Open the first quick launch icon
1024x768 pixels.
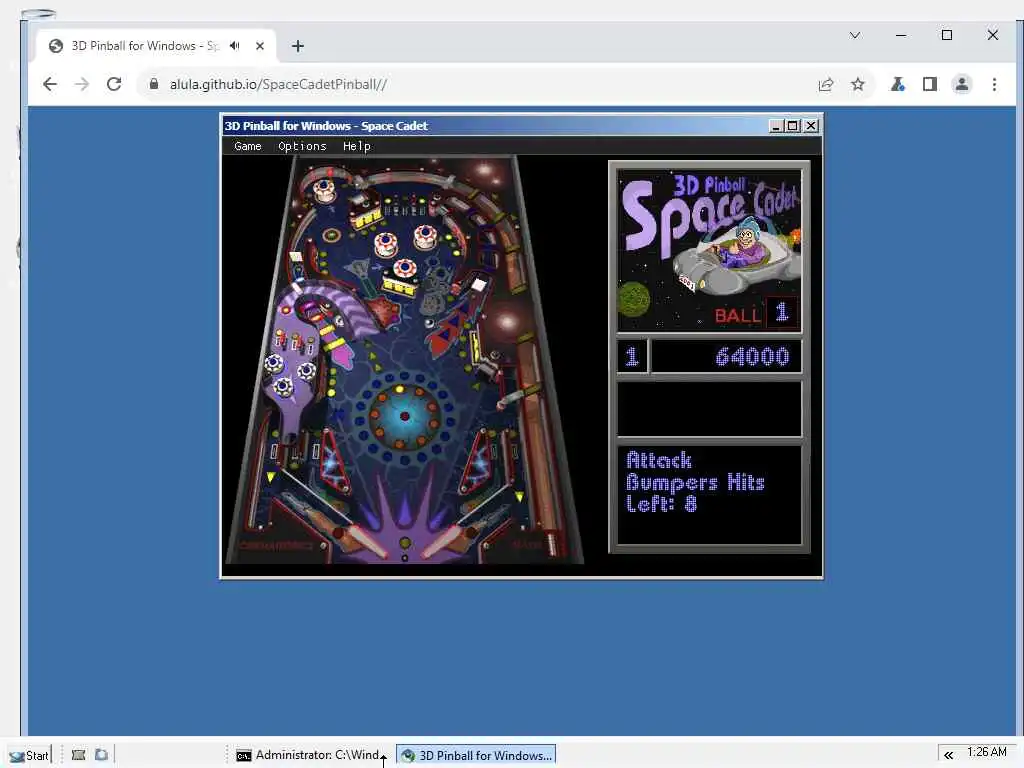coord(78,755)
